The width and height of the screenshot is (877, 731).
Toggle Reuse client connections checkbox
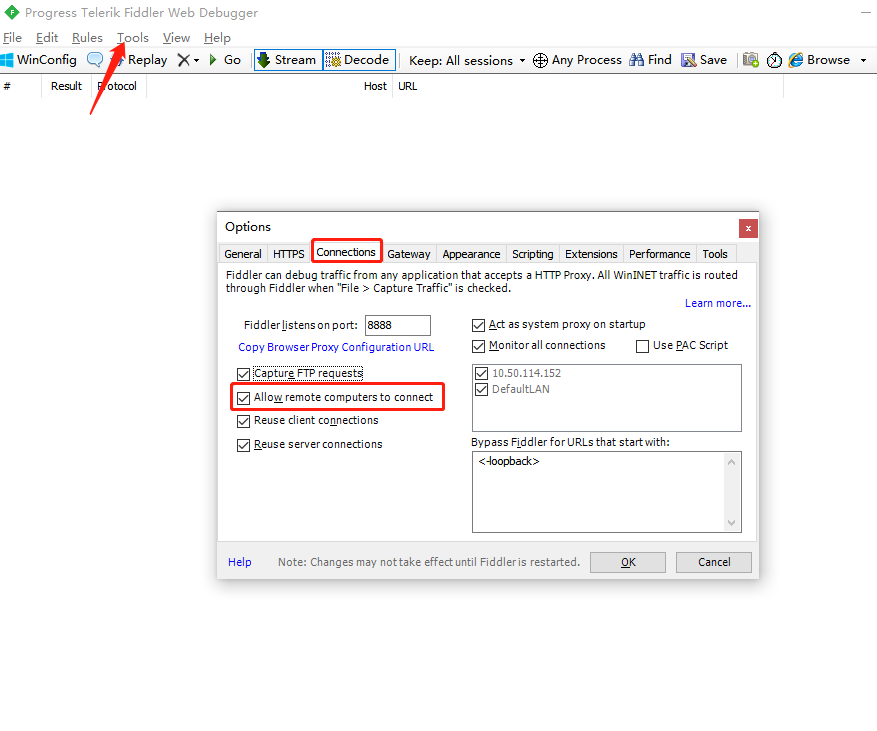pyautogui.click(x=243, y=421)
